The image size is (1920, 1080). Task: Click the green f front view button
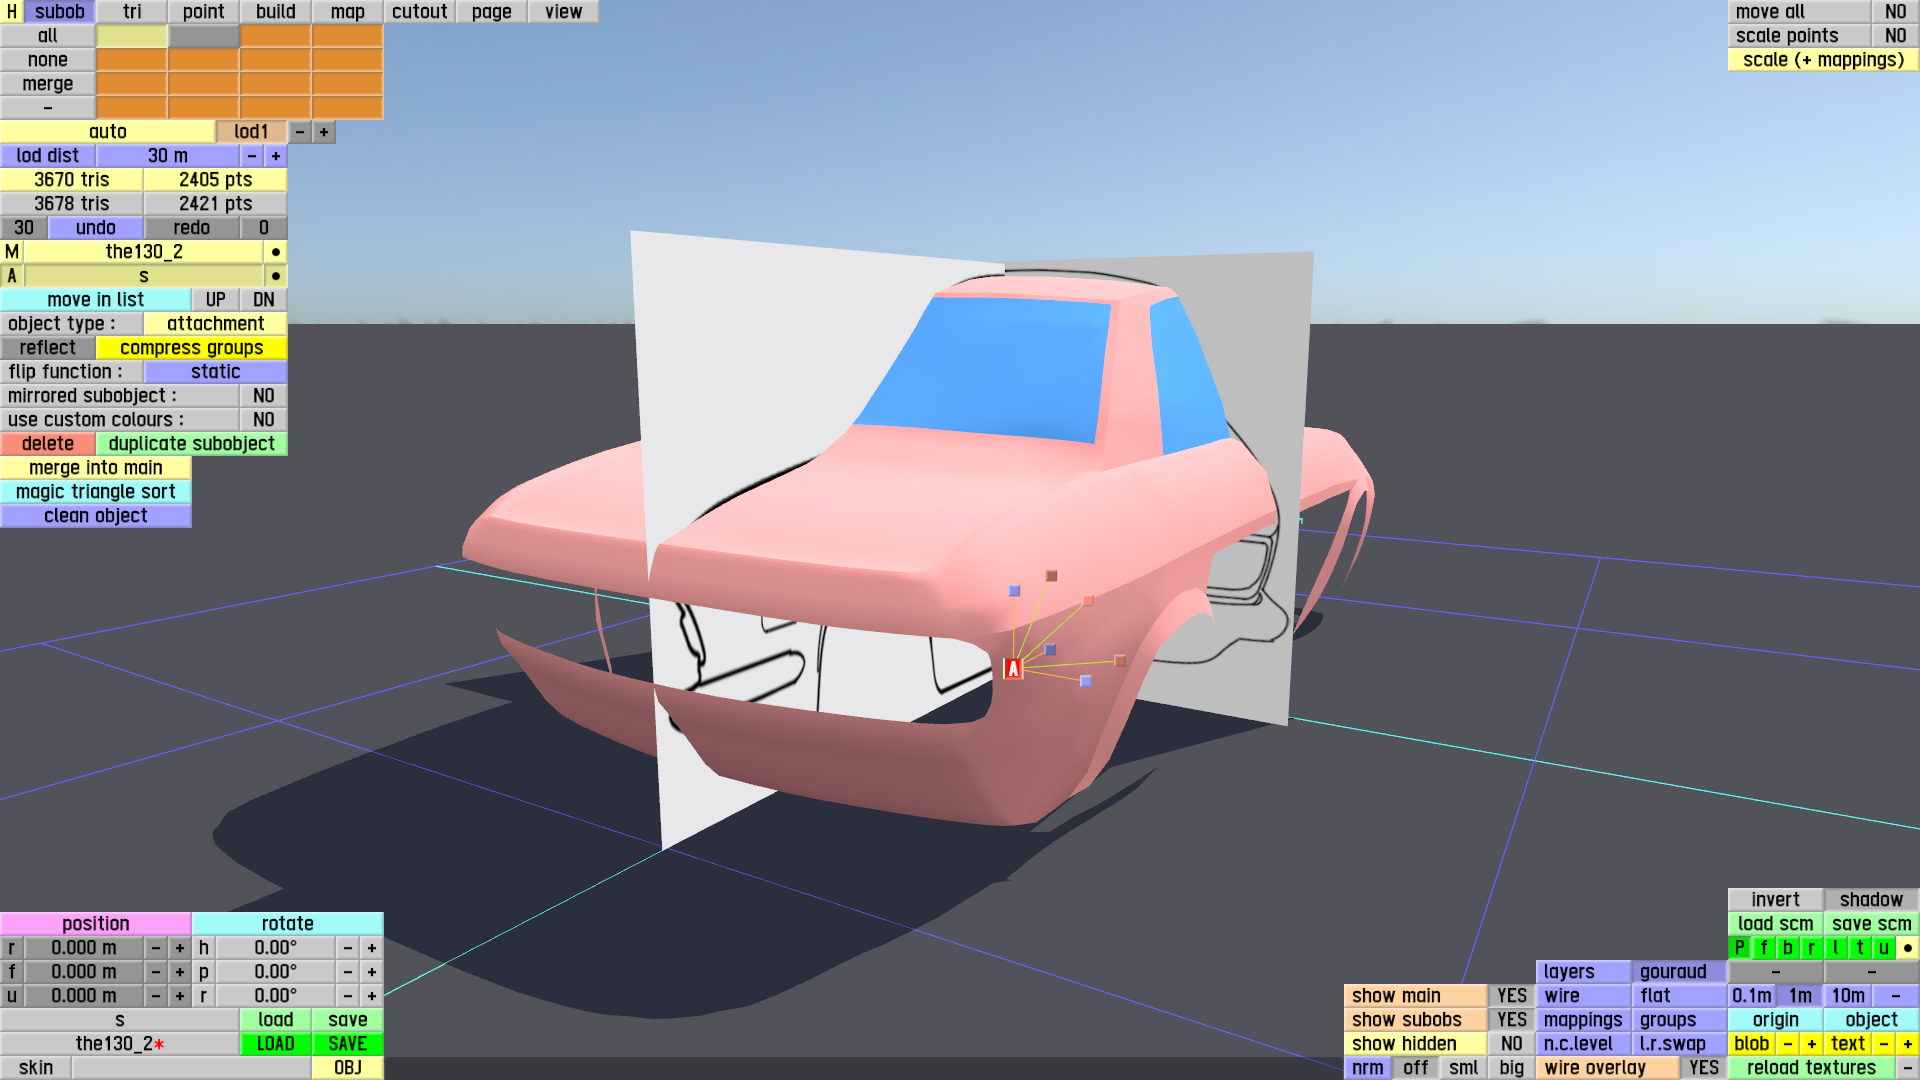click(1763, 948)
